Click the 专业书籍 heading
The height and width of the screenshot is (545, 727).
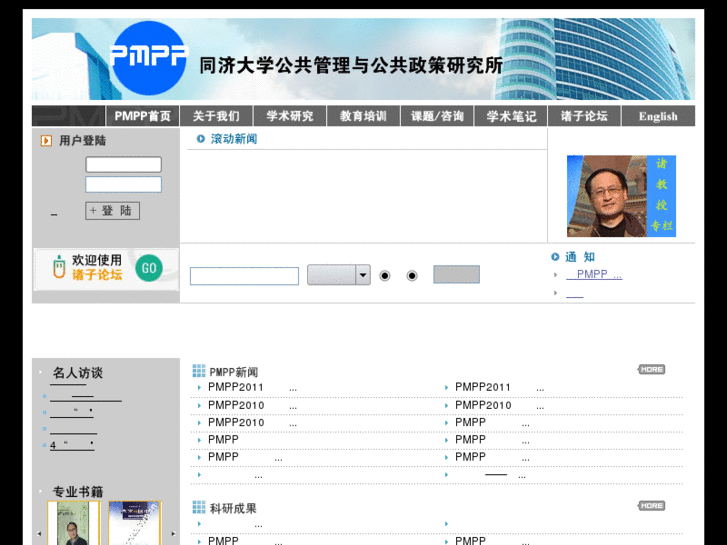[78, 492]
